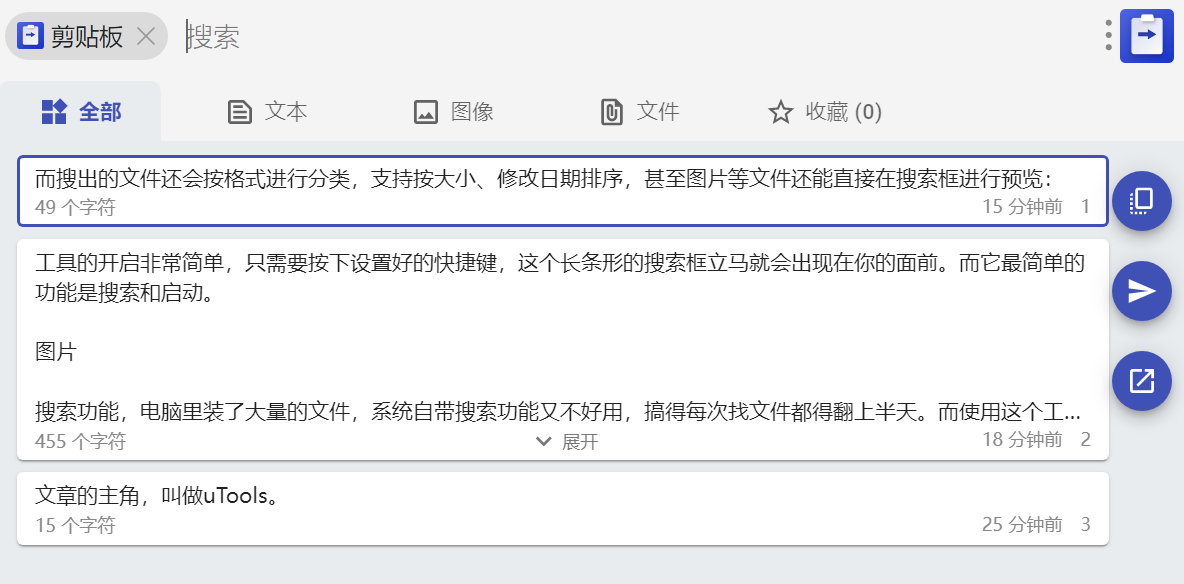
Task: Select the second clipboard entry starting with 工具的开启
Action: pyautogui.click(x=563, y=349)
